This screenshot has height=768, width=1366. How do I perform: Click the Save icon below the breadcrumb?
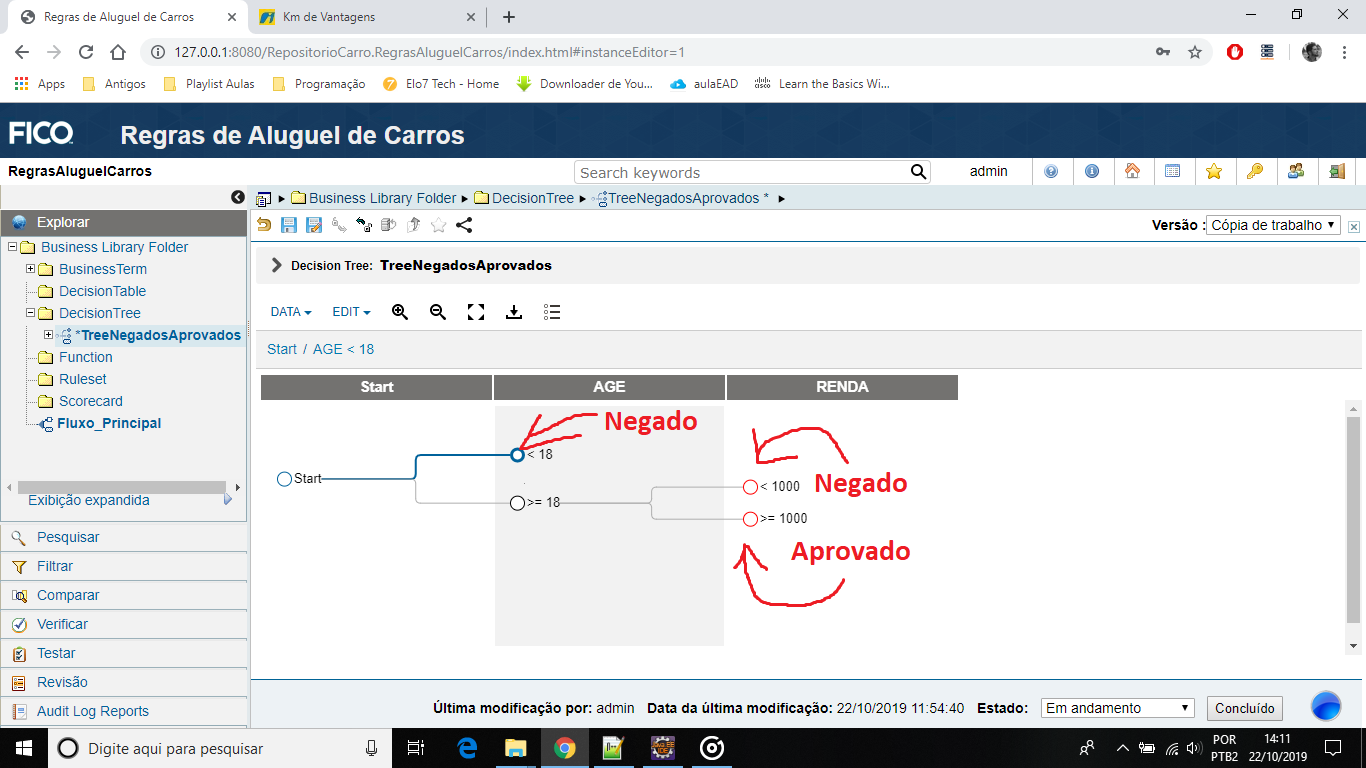pos(289,225)
